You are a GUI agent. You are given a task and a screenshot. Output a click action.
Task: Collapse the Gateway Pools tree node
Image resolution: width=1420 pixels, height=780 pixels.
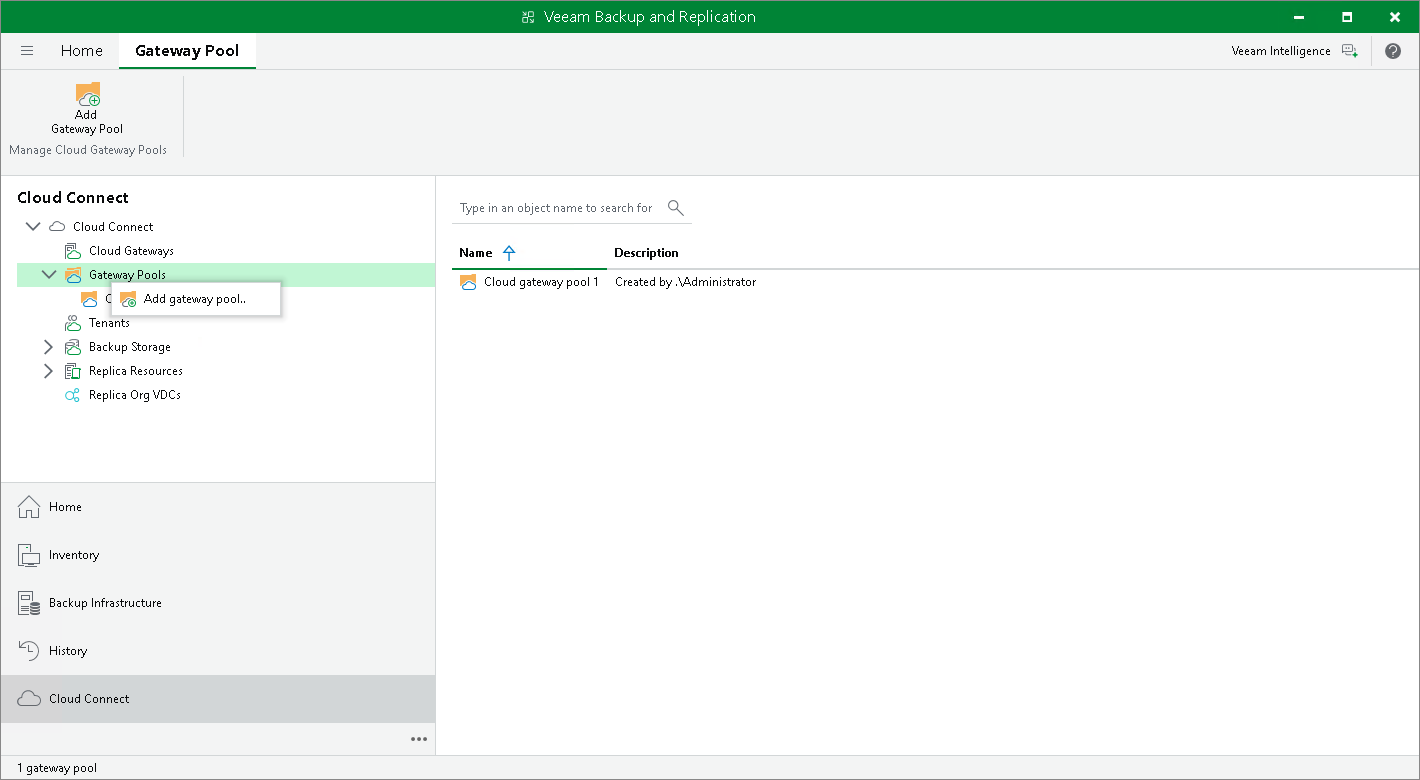pos(49,275)
